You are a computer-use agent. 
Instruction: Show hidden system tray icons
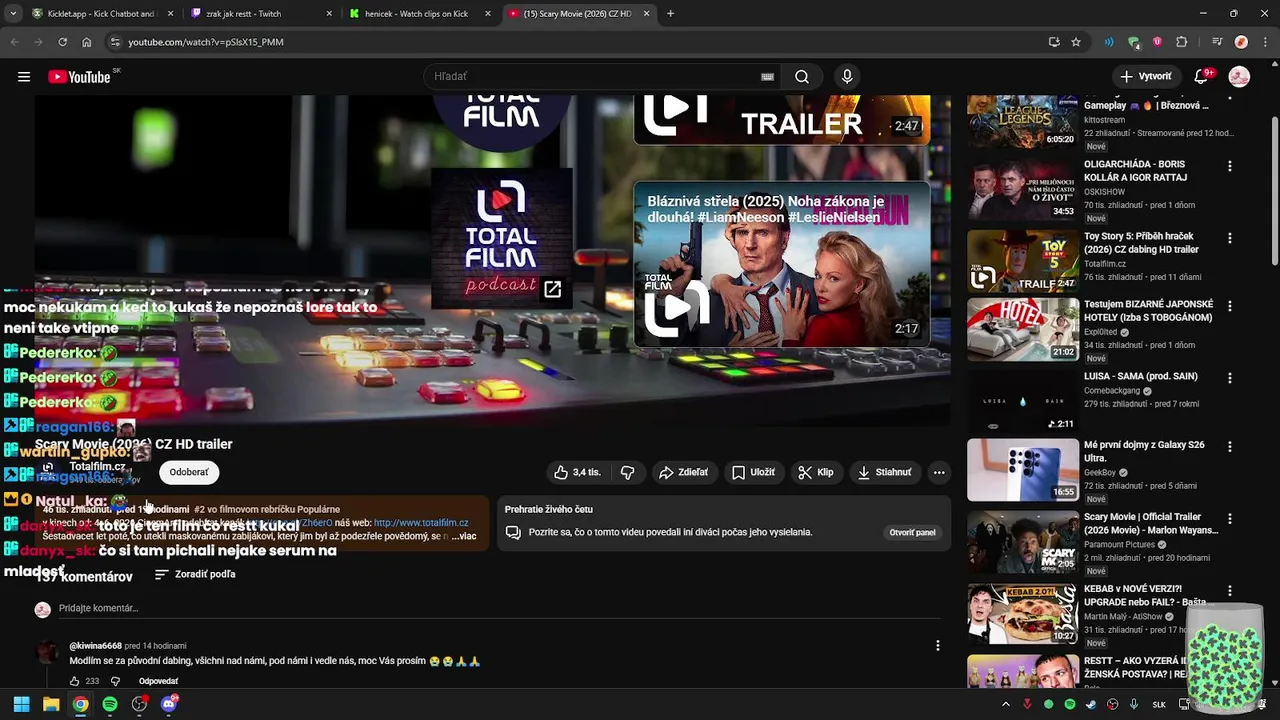tap(1005, 704)
